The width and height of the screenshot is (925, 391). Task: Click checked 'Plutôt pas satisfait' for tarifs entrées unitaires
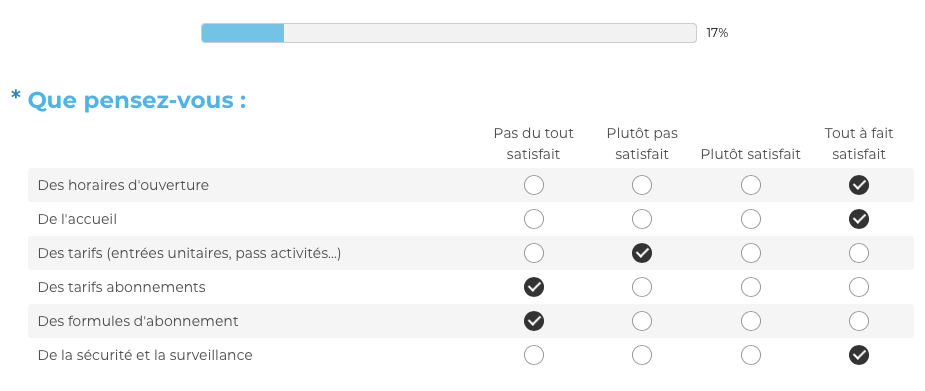[x=642, y=254]
